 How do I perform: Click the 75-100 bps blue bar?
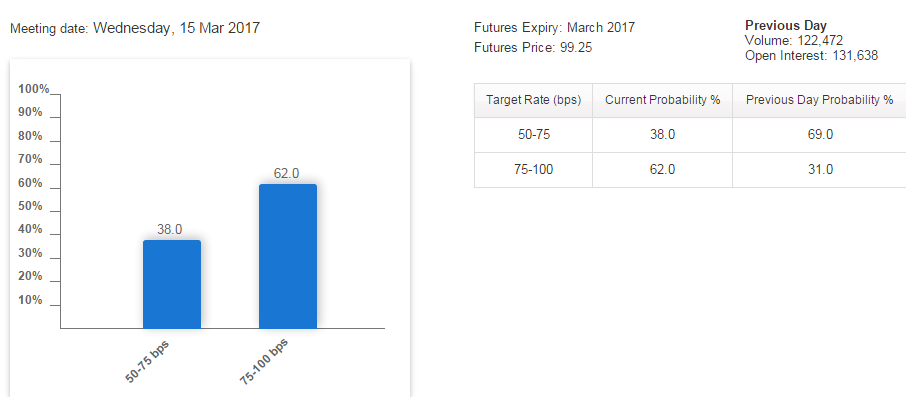click(288, 257)
